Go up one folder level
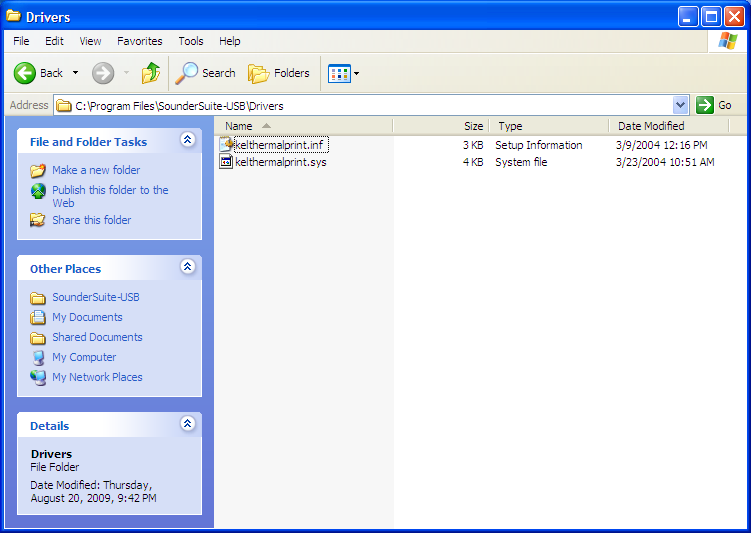 point(151,73)
